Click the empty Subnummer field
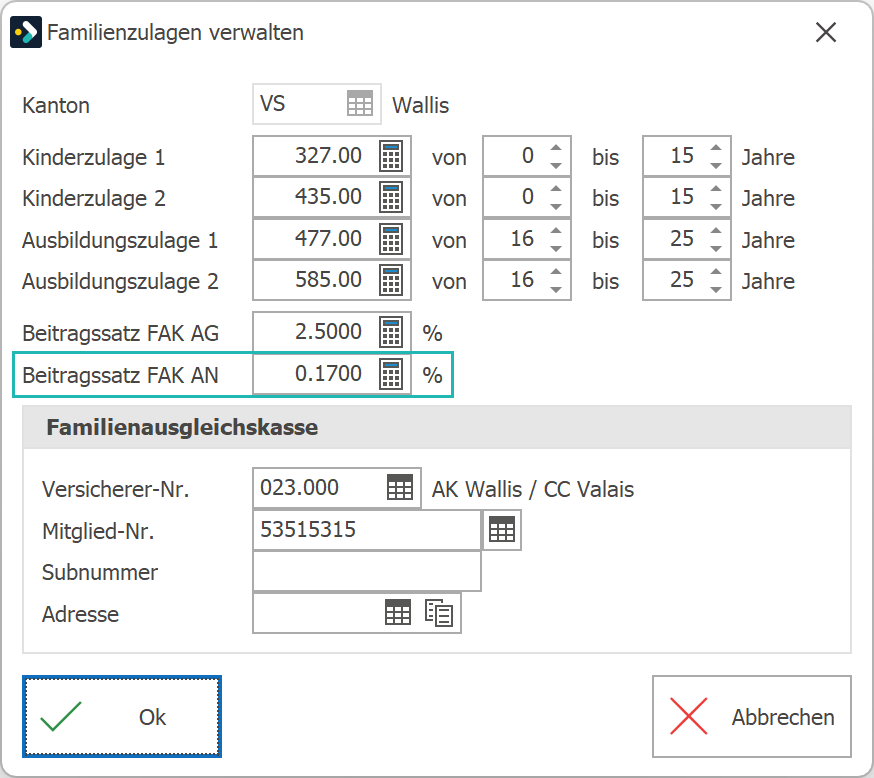This screenshot has width=874, height=778. 367,571
